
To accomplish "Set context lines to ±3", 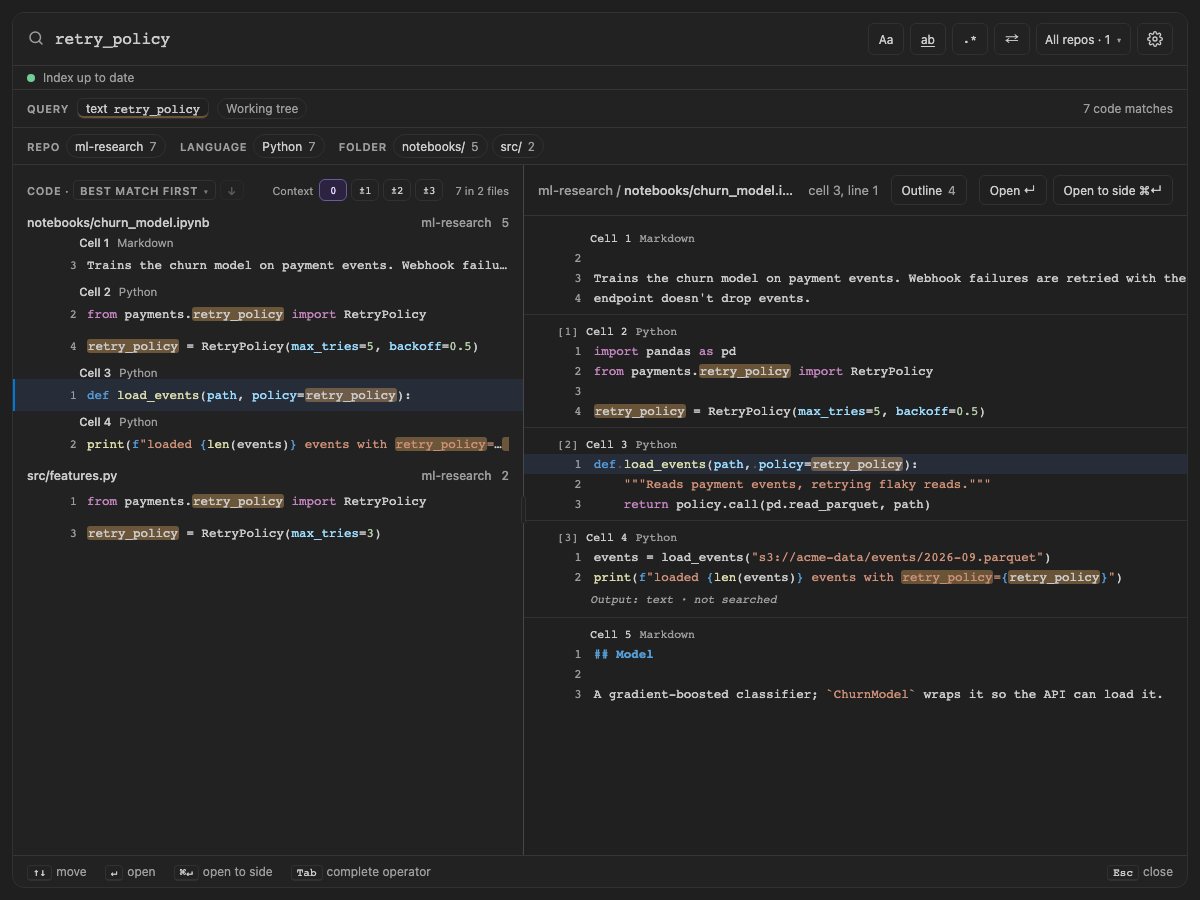I will pyautogui.click(x=429, y=191).
